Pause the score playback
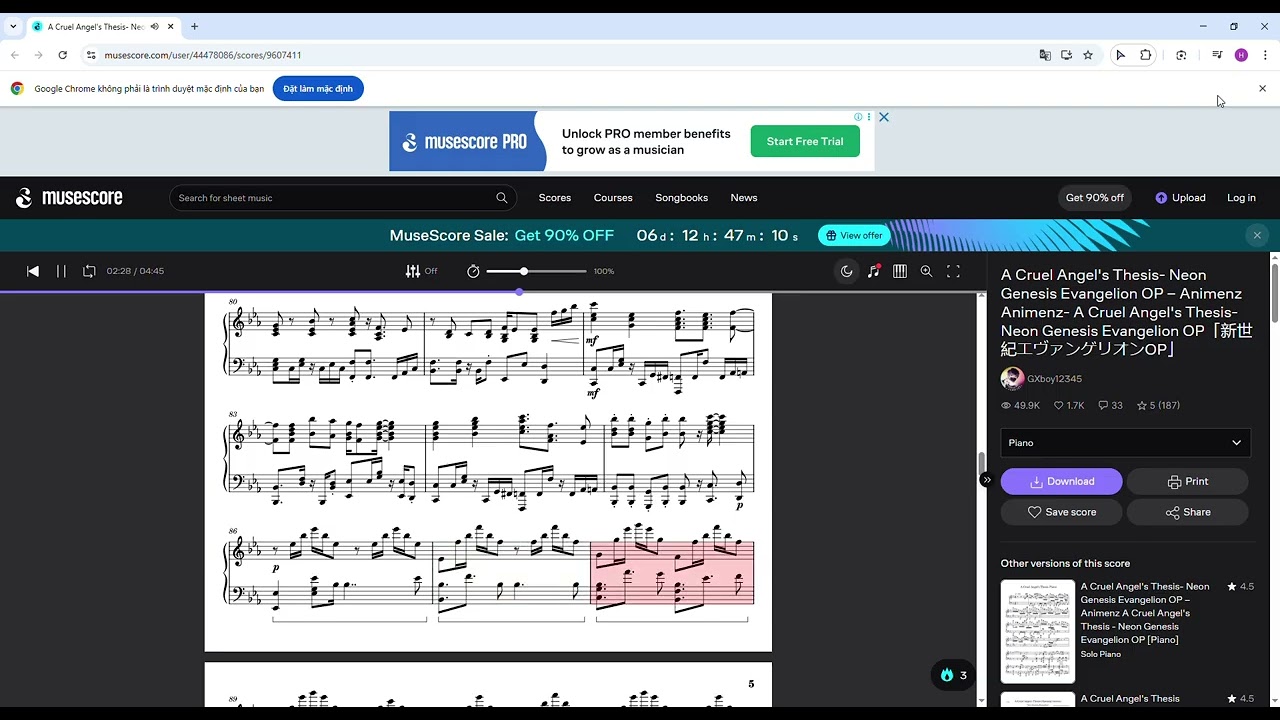The height and width of the screenshot is (720, 1280). click(61, 271)
